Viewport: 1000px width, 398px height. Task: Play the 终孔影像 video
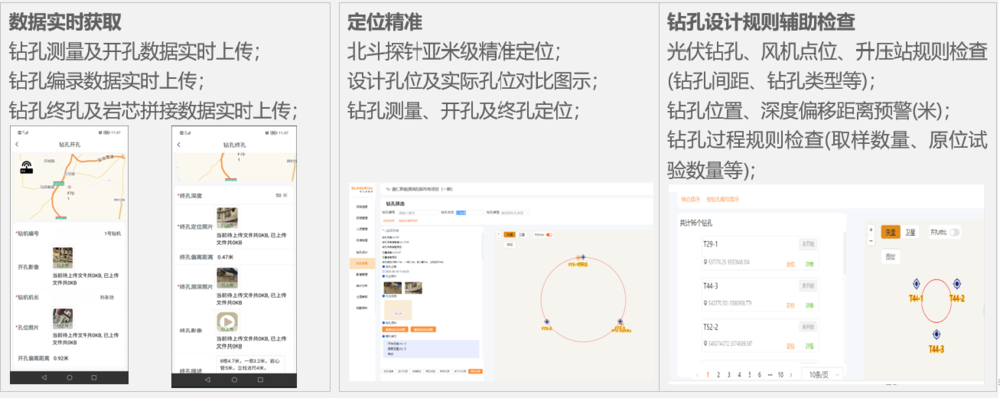pyautogui.click(x=227, y=321)
